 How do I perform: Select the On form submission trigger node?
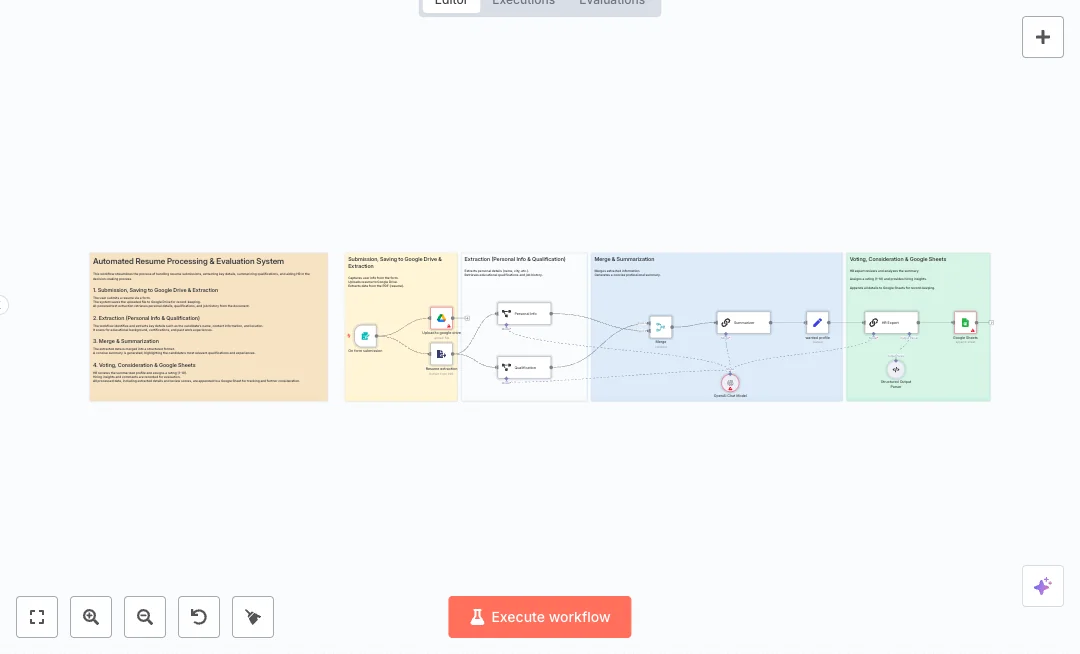point(366,336)
